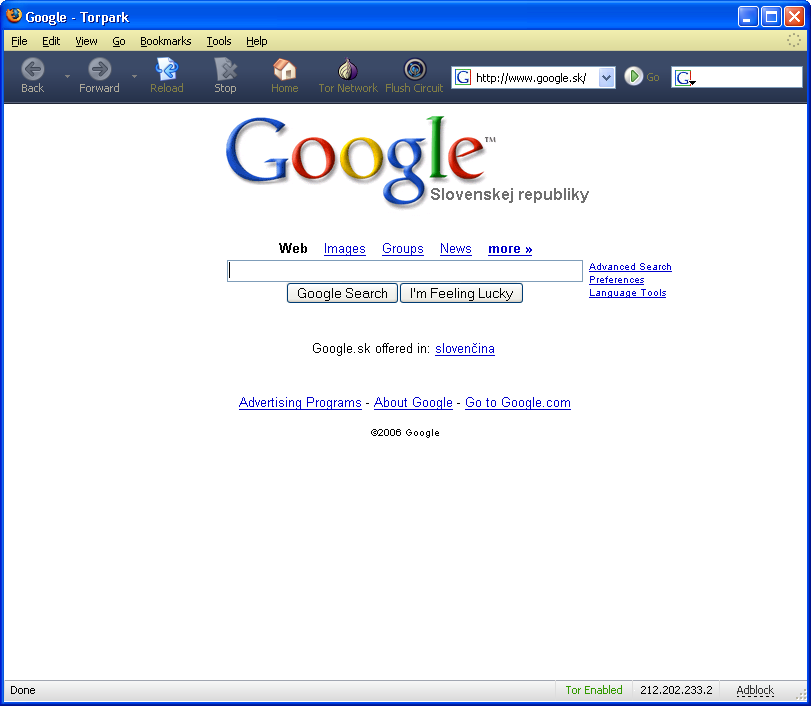Open the Groups search link
The height and width of the screenshot is (706, 811).
(402, 249)
